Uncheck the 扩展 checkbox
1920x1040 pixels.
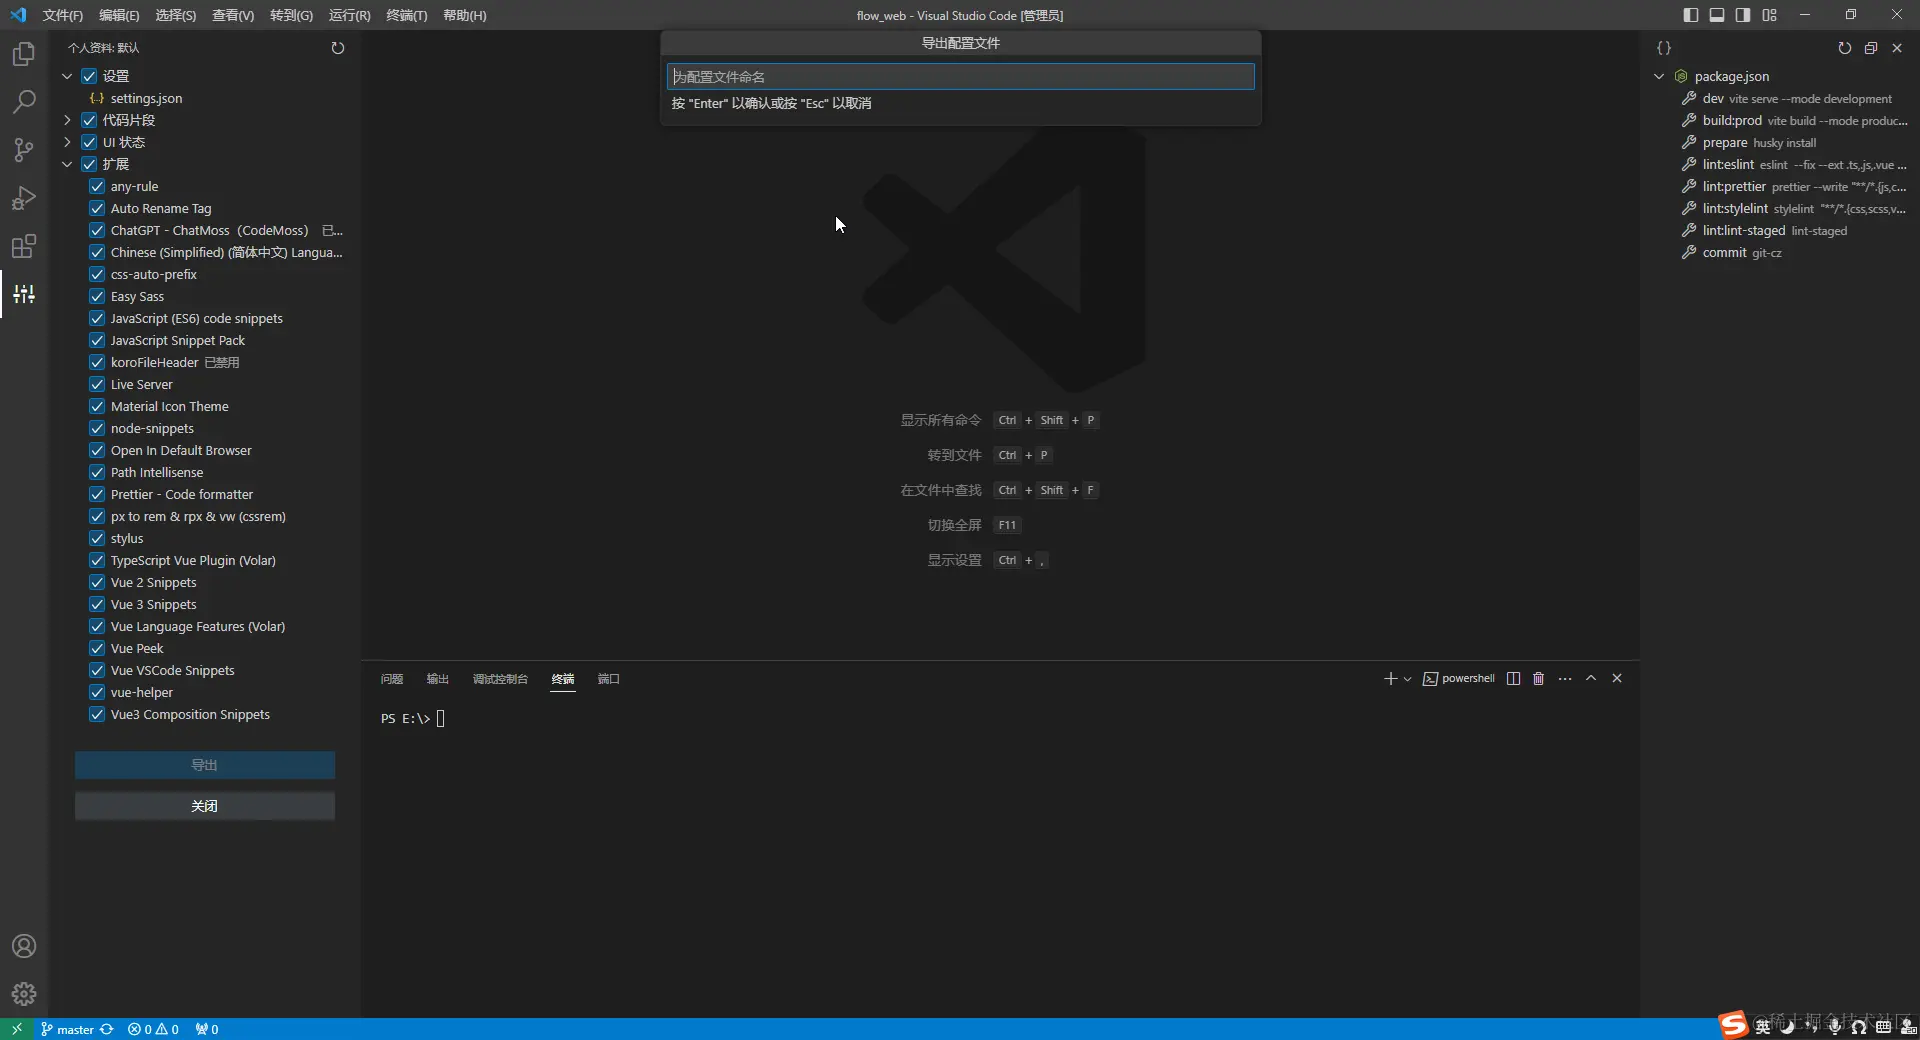click(x=89, y=164)
